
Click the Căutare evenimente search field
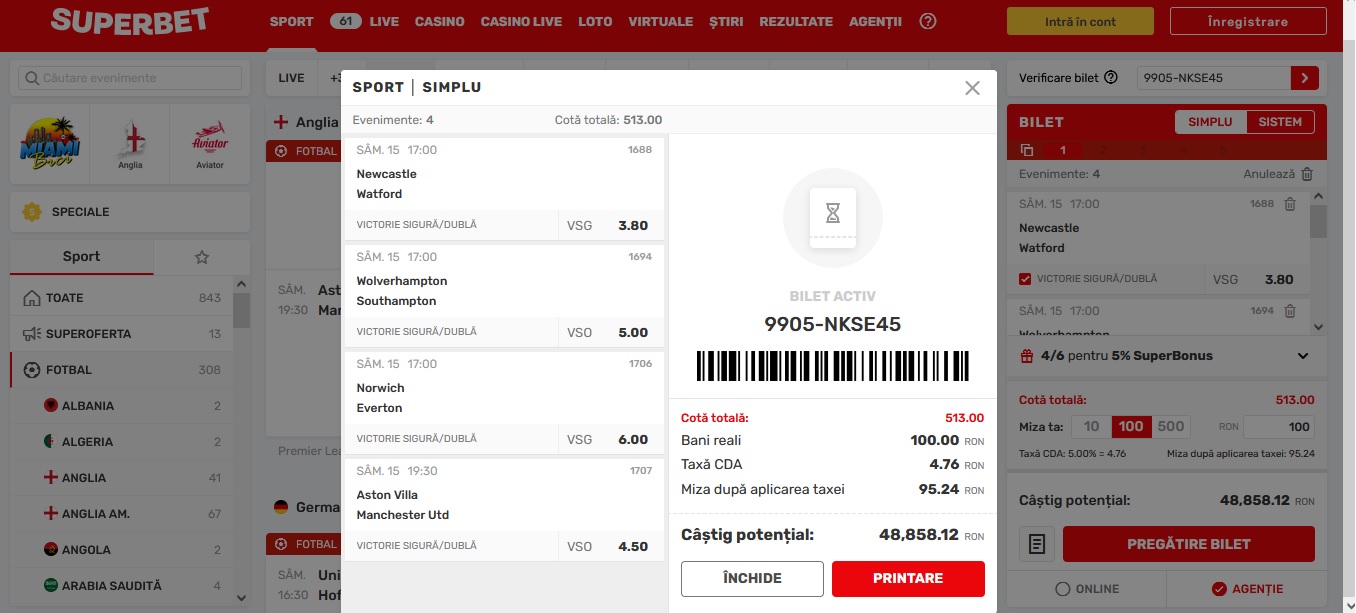pyautogui.click(x=130, y=78)
